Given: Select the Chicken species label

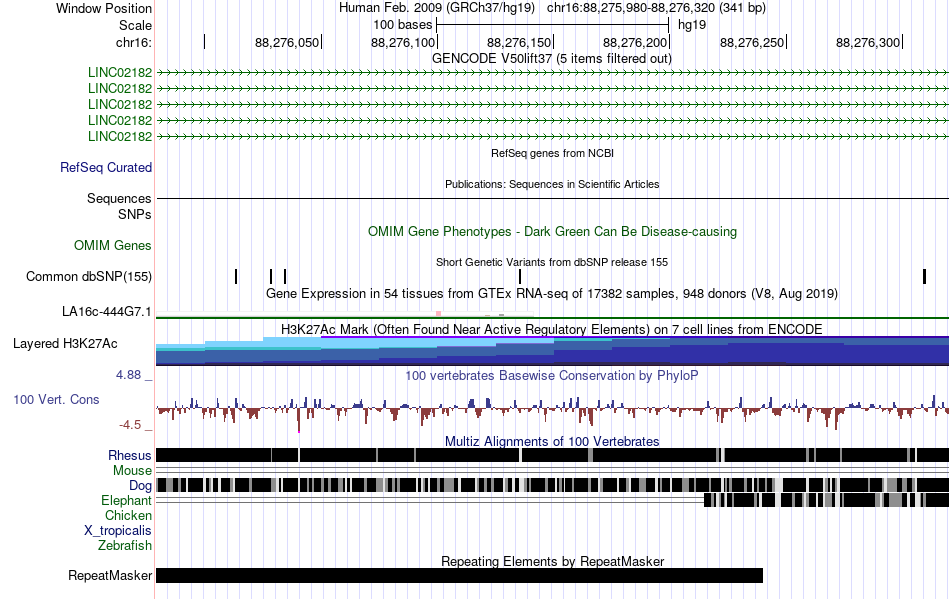Looking at the screenshot, I should pos(128,515).
